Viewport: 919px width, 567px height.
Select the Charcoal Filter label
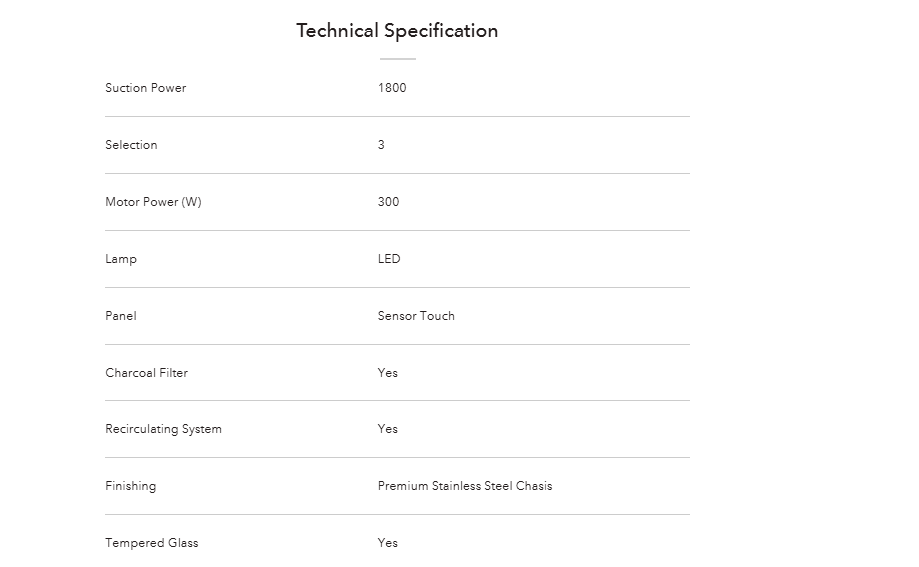(x=147, y=373)
